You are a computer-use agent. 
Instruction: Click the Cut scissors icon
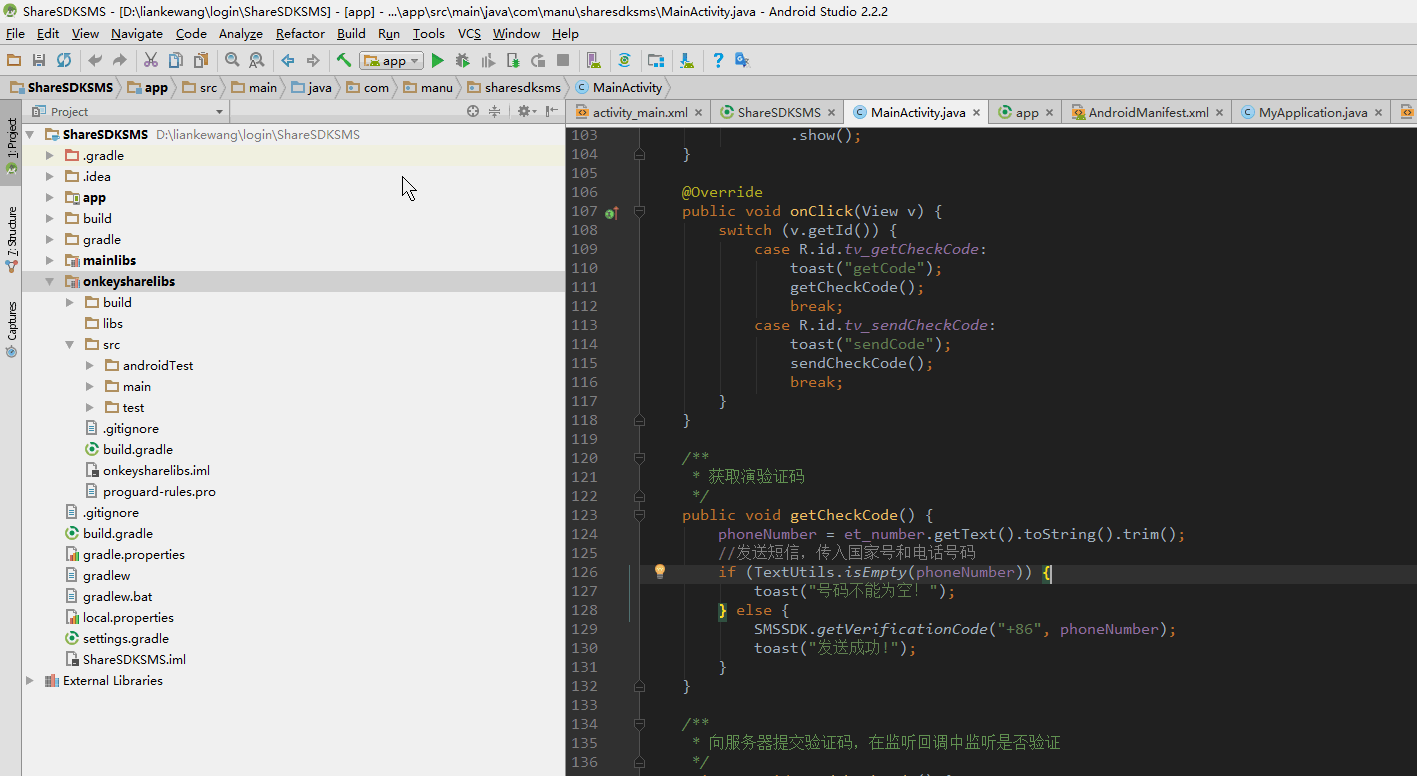151,61
